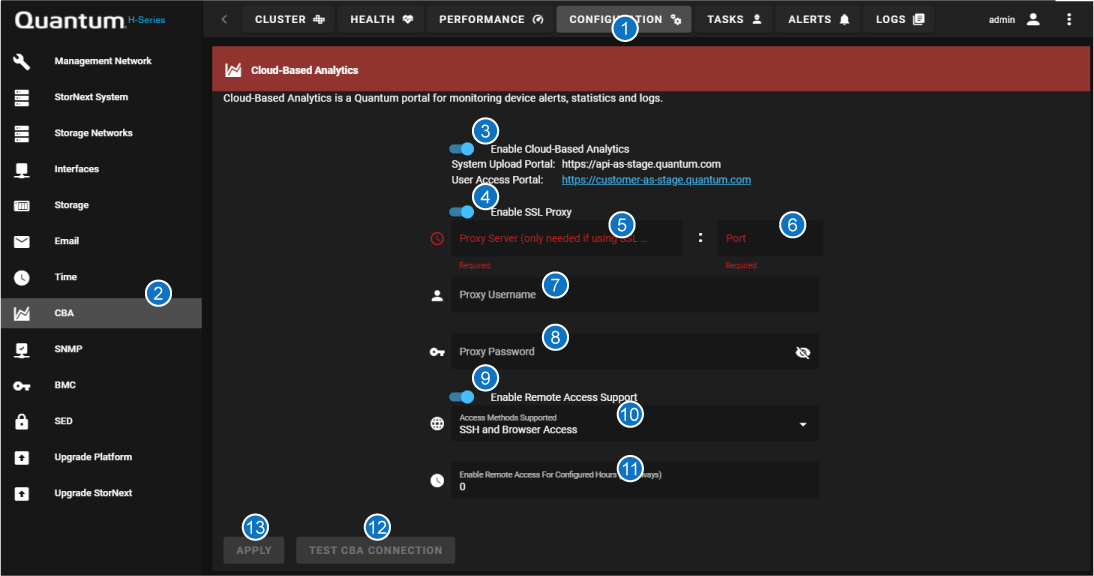Toggle Enable Cloud-Based Analytics switch
The height and width of the screenshot is (576, 1094).
pos(461,149)
